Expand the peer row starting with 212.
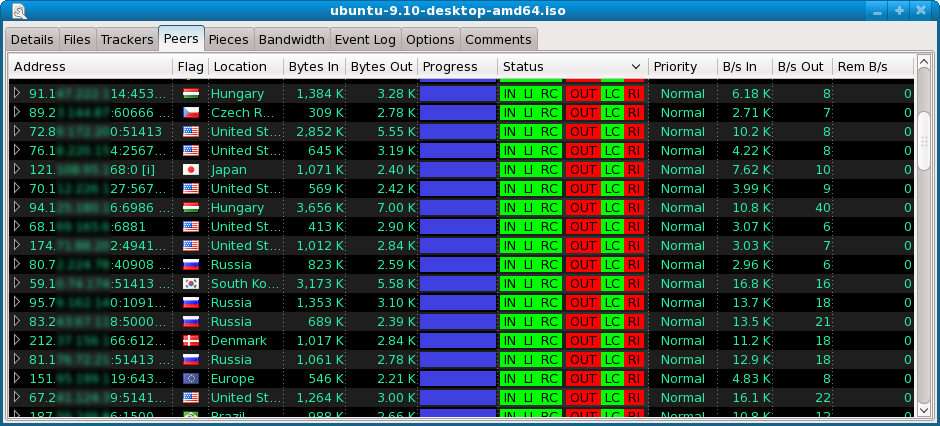 (17, 341)
